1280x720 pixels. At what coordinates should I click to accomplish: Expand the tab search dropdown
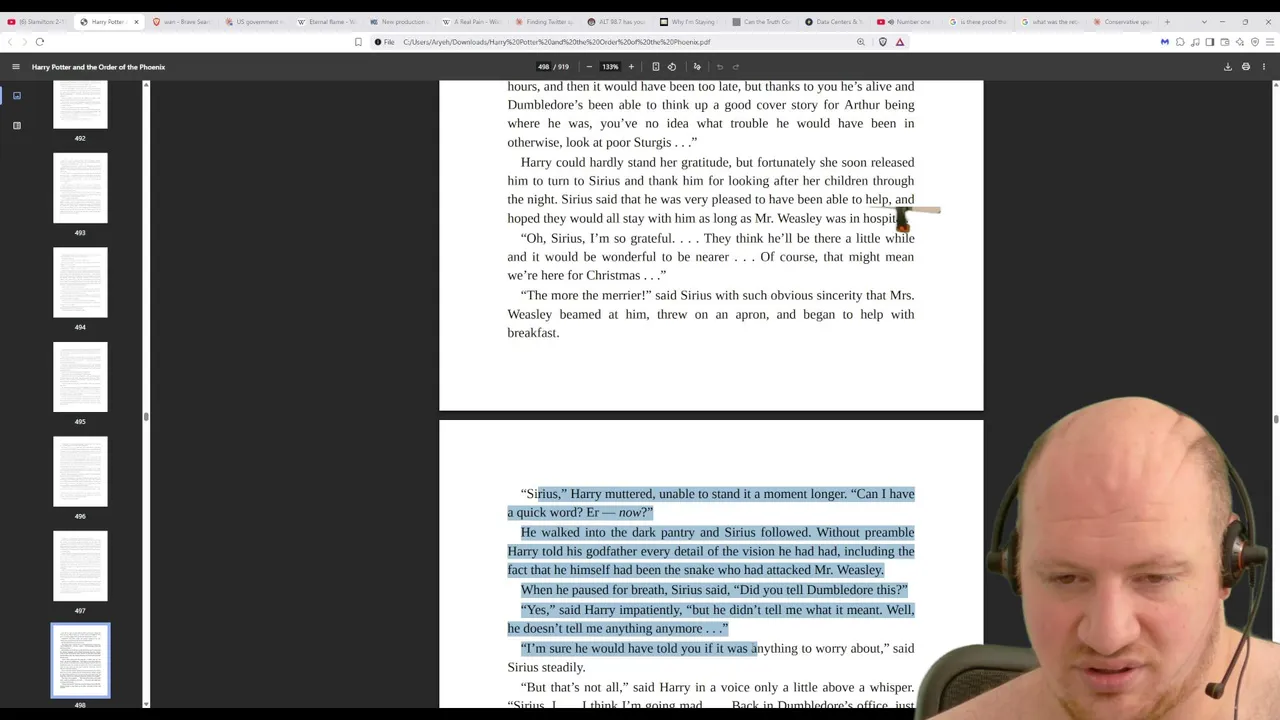click(1204, 21)
